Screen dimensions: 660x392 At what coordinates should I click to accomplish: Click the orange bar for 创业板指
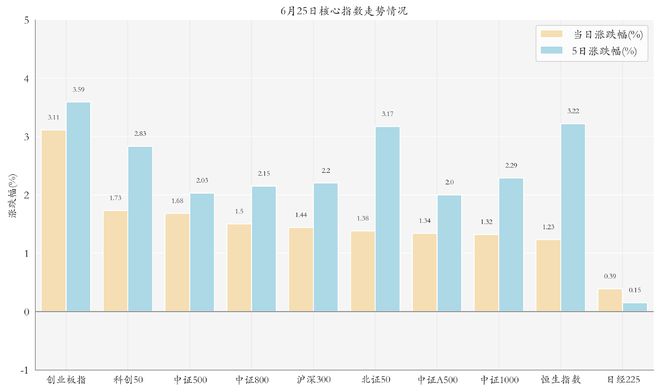pos(54,221)
